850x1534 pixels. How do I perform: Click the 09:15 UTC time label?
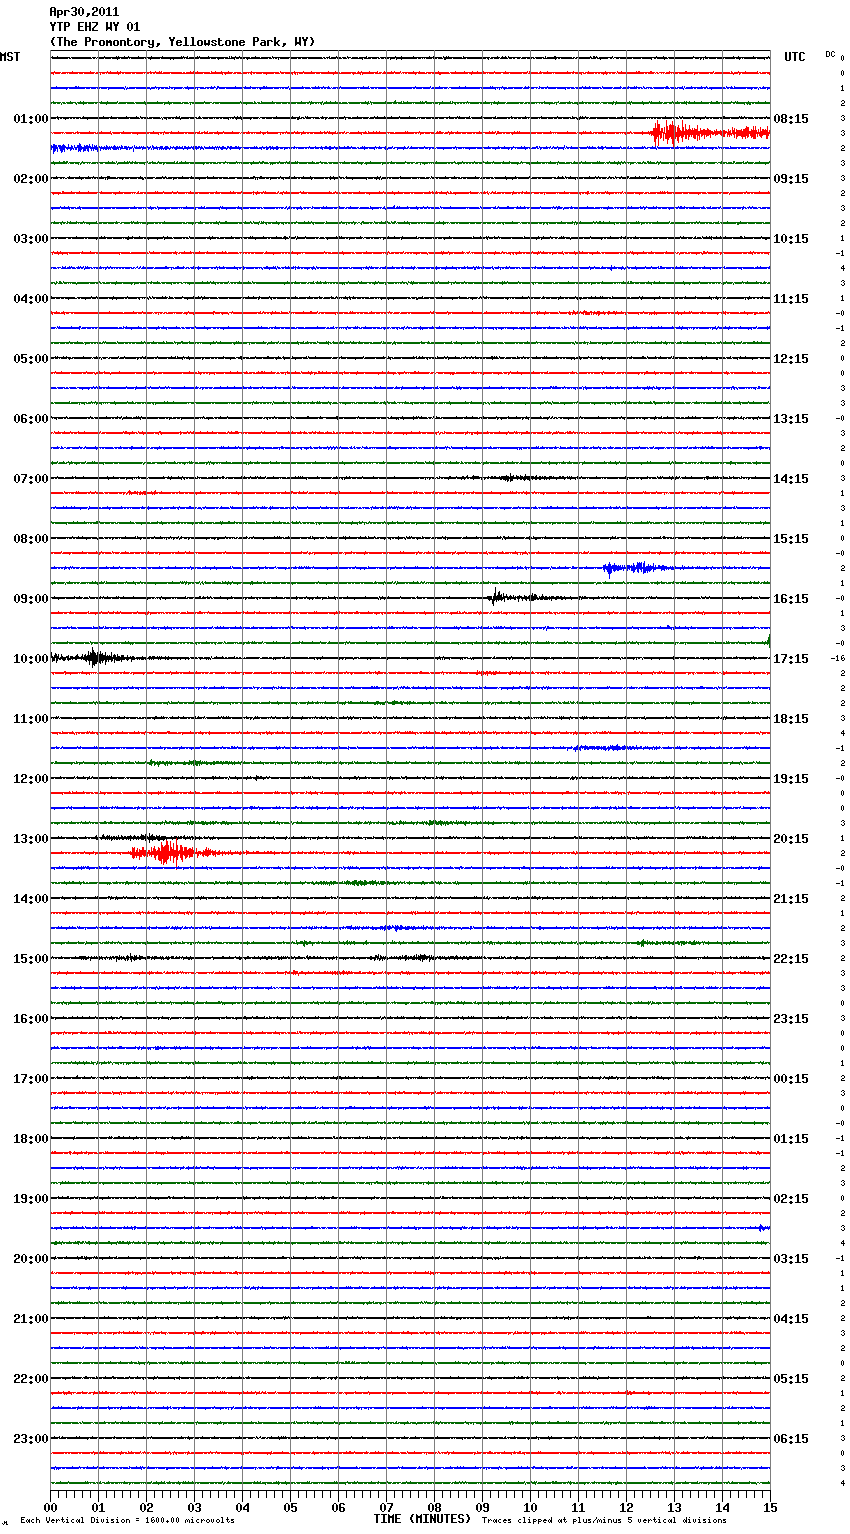click(791, 179)
